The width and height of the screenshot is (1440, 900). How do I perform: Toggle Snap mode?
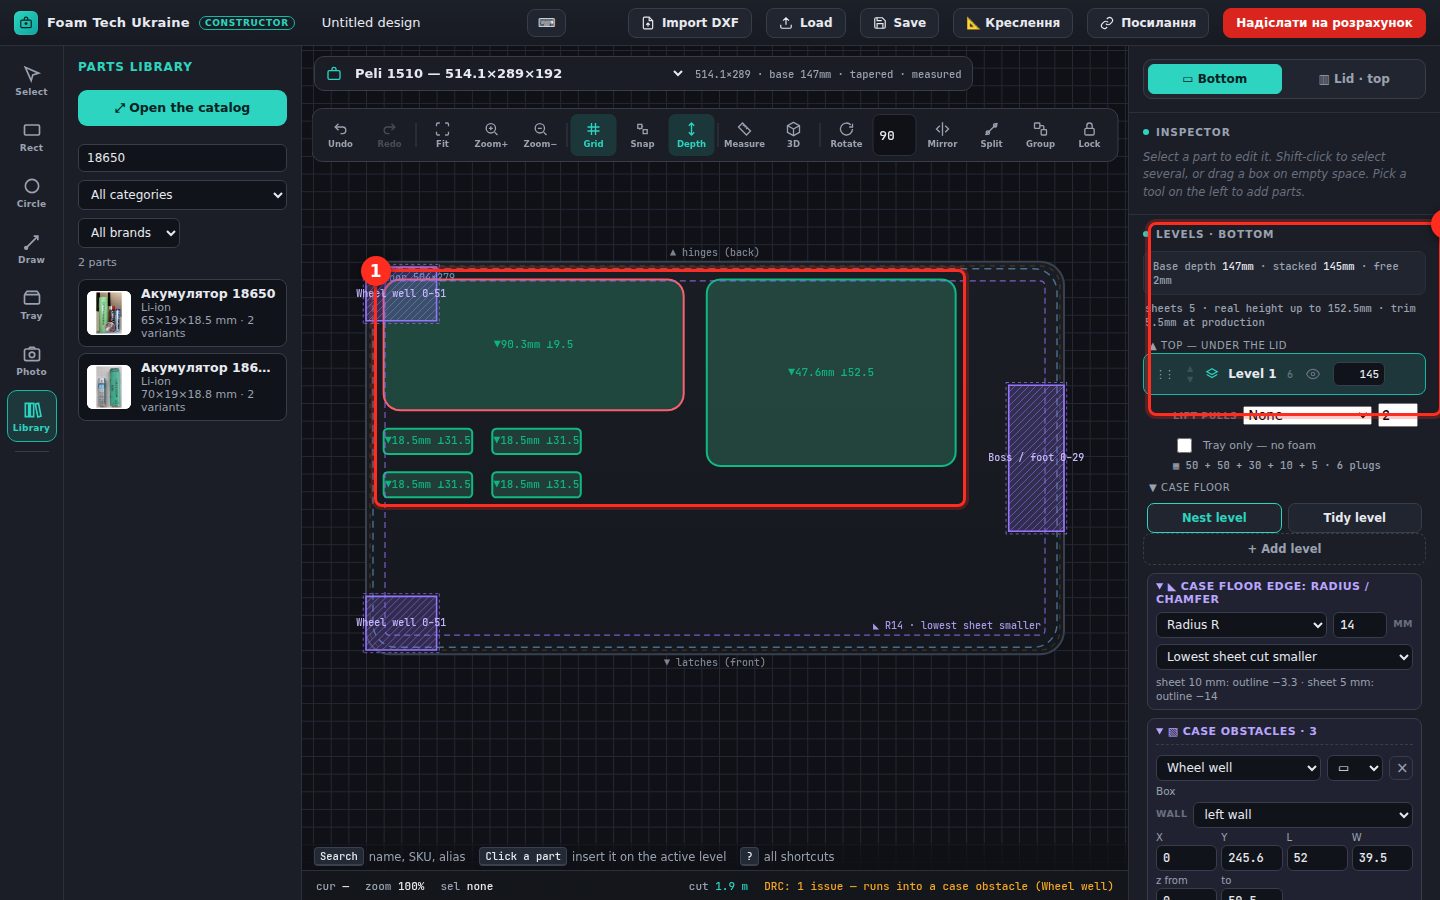642,135
